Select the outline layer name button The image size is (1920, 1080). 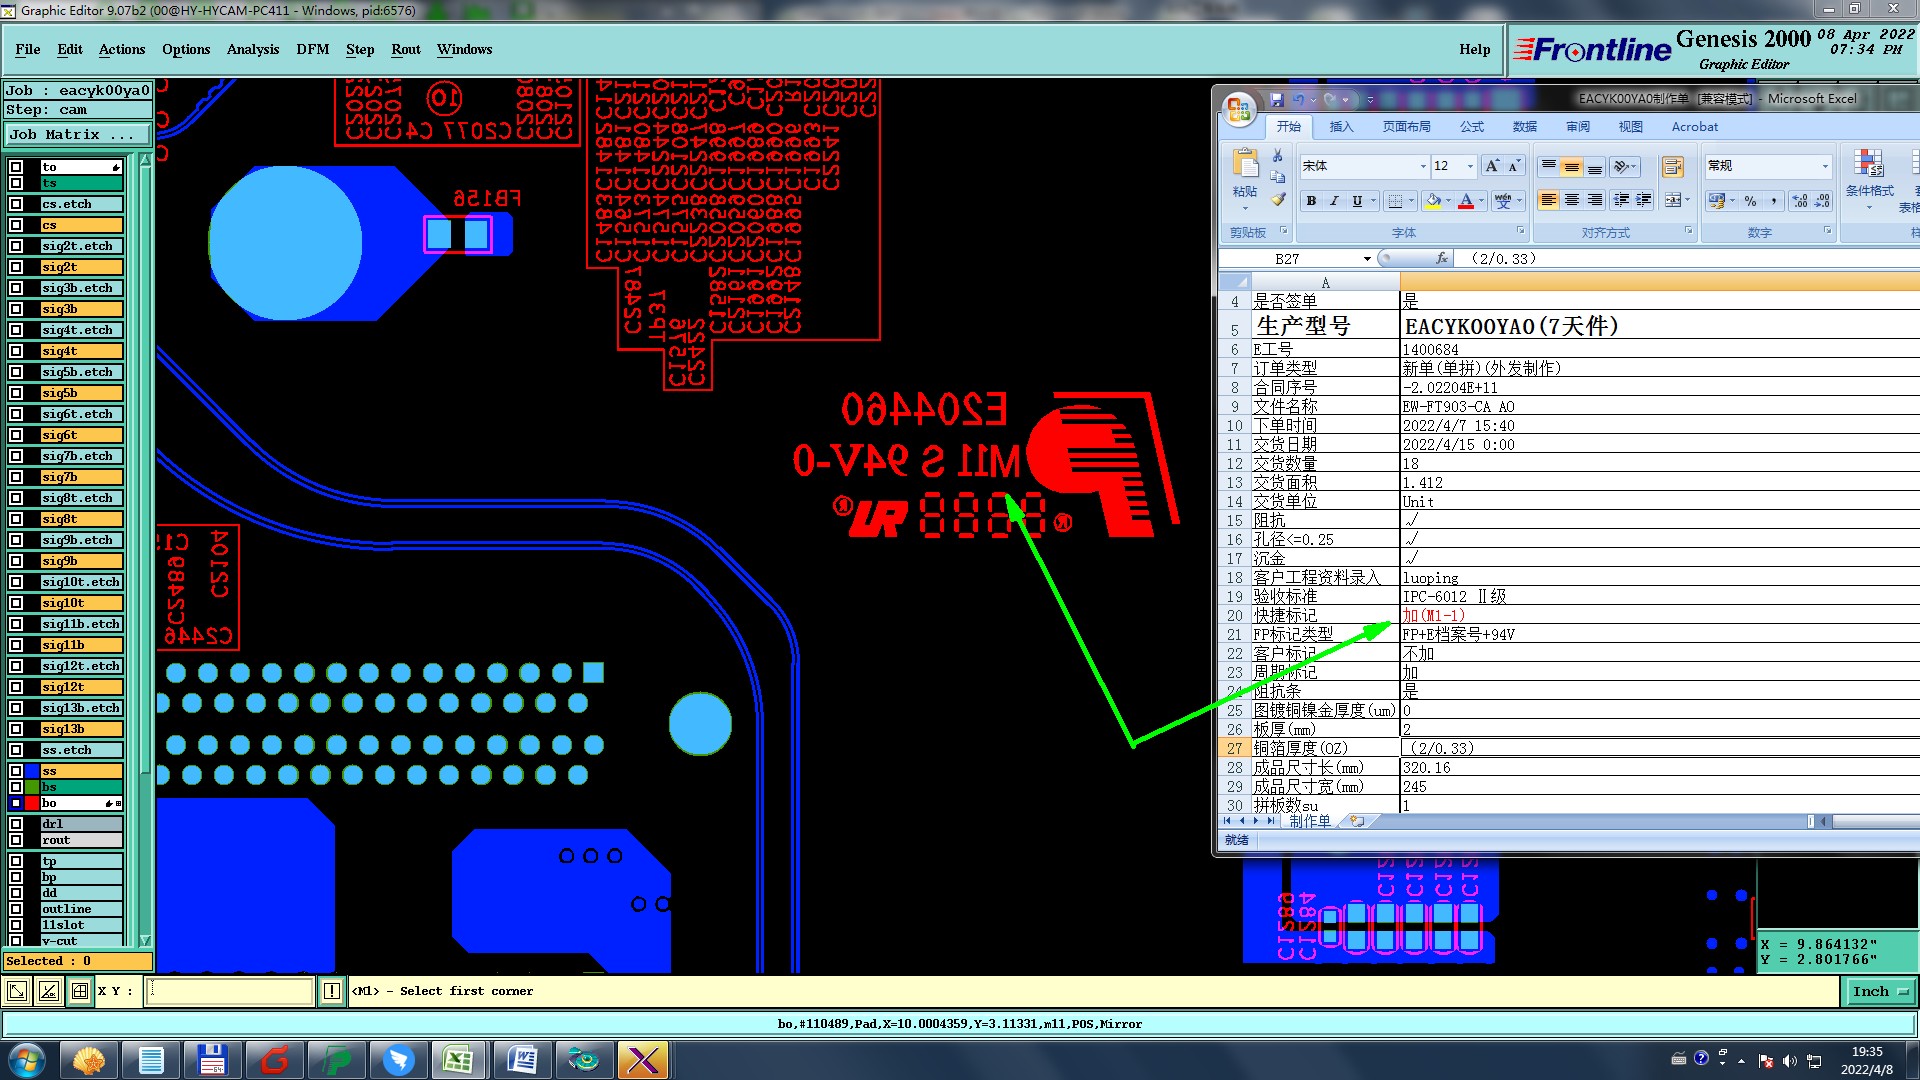[x=80, y=909]
